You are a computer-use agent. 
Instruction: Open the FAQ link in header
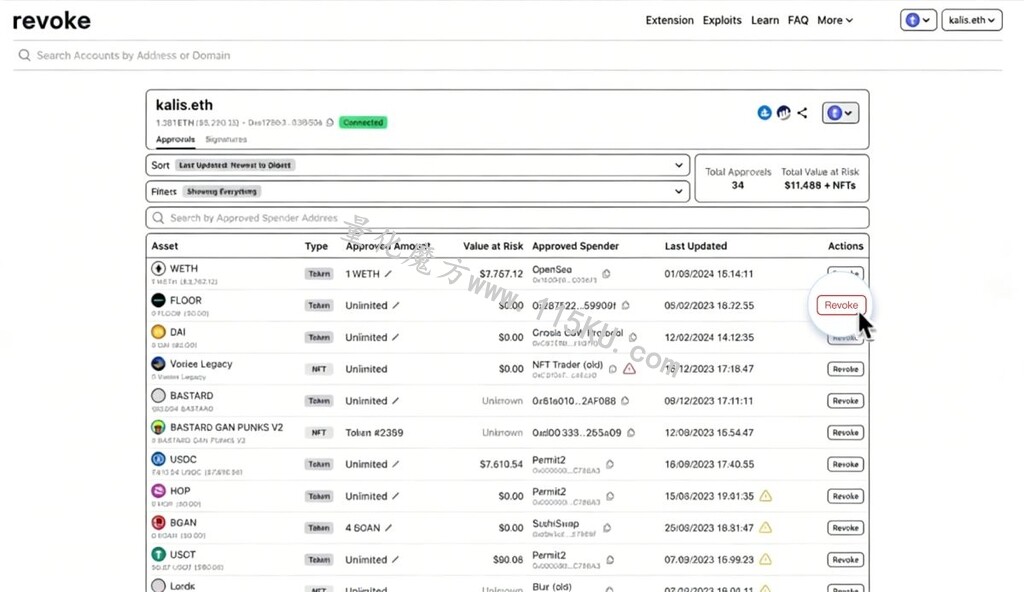[x=798, y=20]
